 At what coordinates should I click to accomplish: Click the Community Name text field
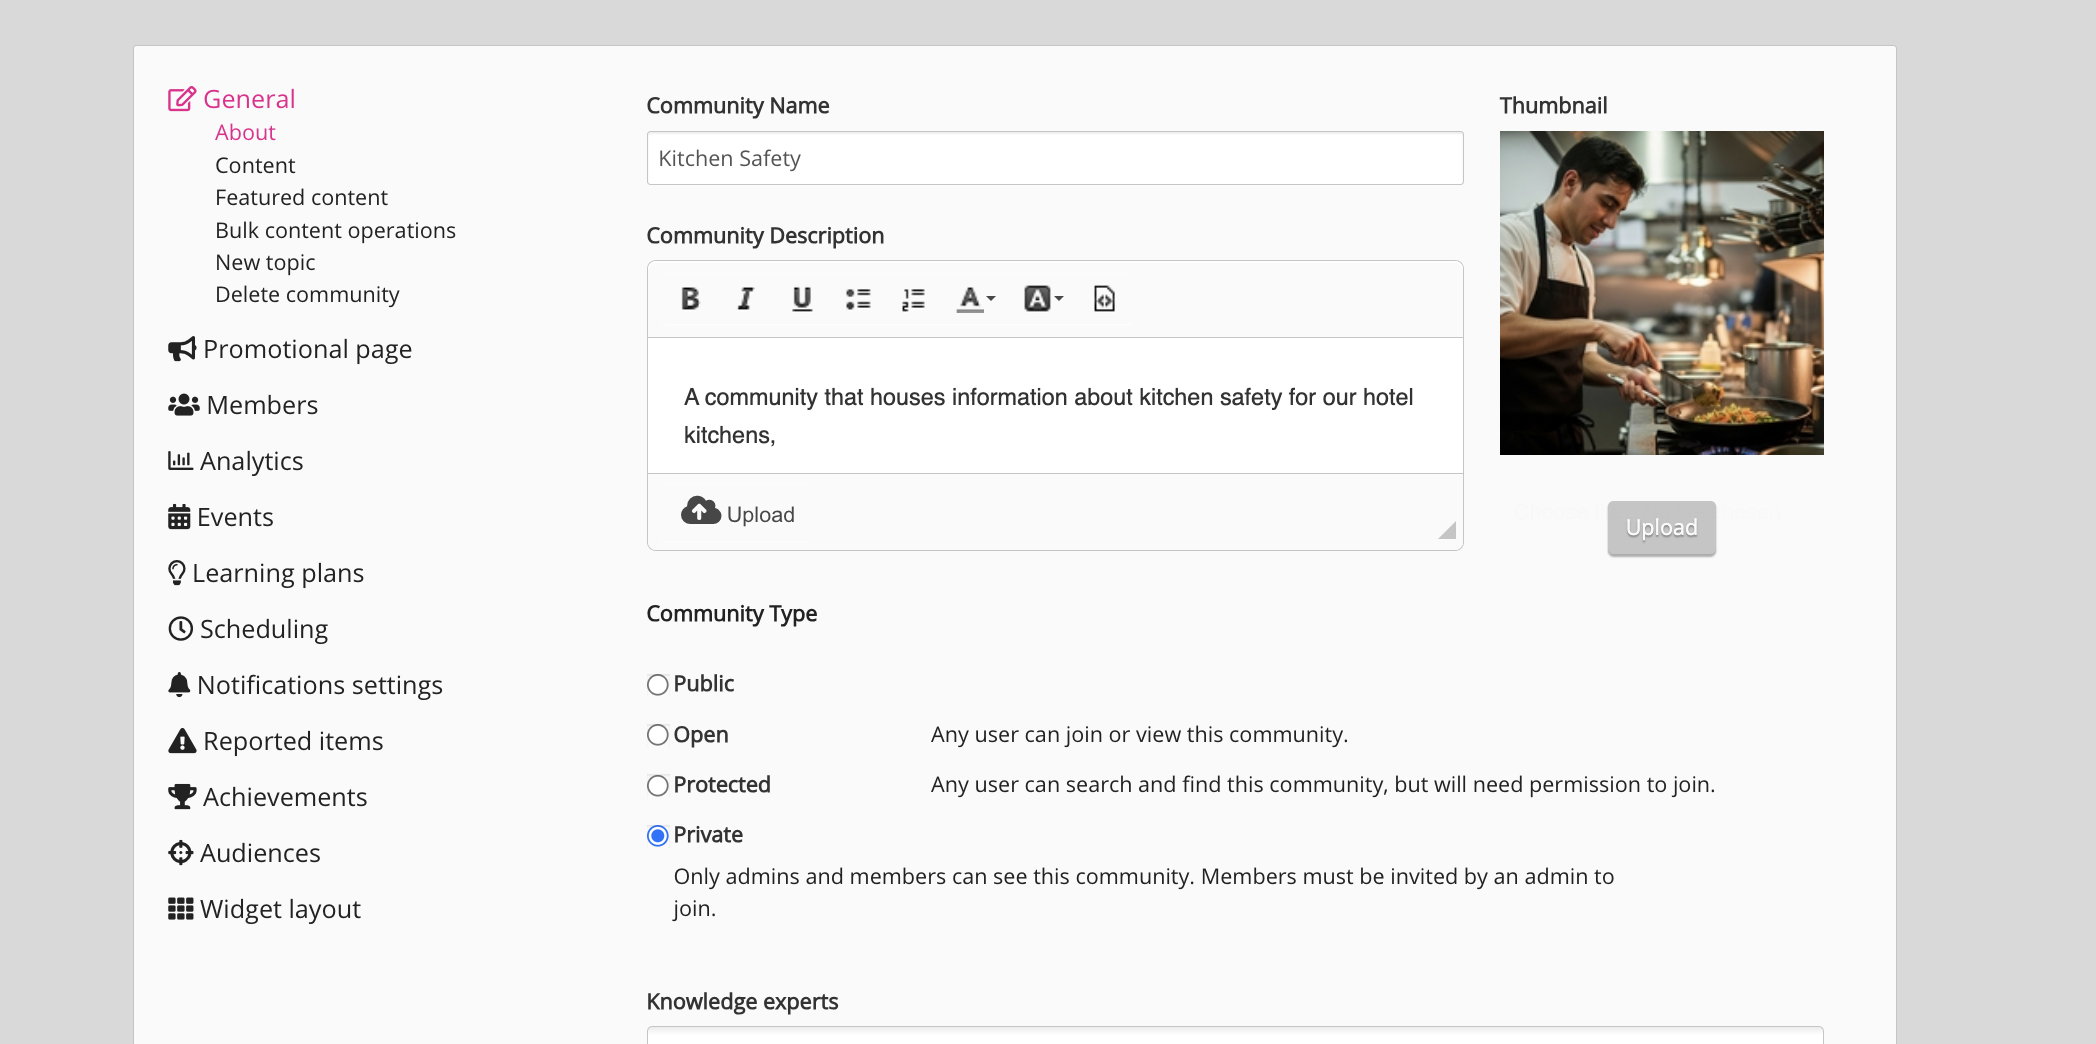1054,158
